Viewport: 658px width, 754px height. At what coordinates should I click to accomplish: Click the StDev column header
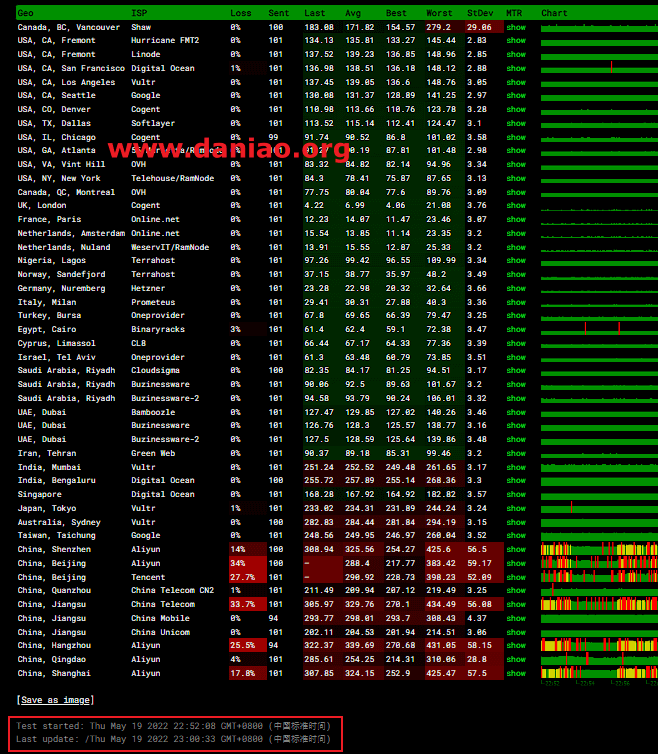click(480, 13)
